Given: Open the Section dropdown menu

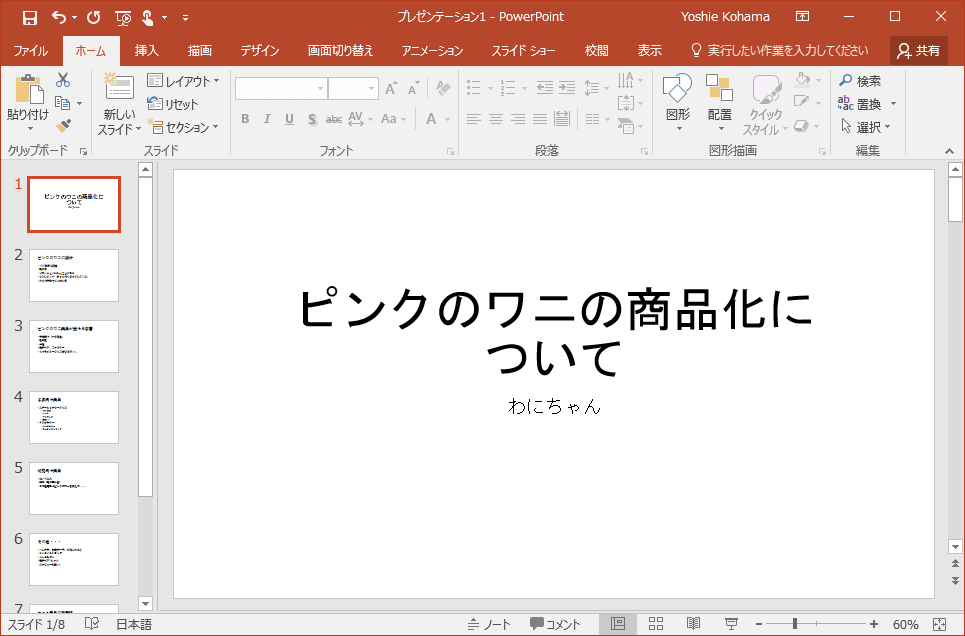Looking at the screenshot, I should (x=183, y=127).
